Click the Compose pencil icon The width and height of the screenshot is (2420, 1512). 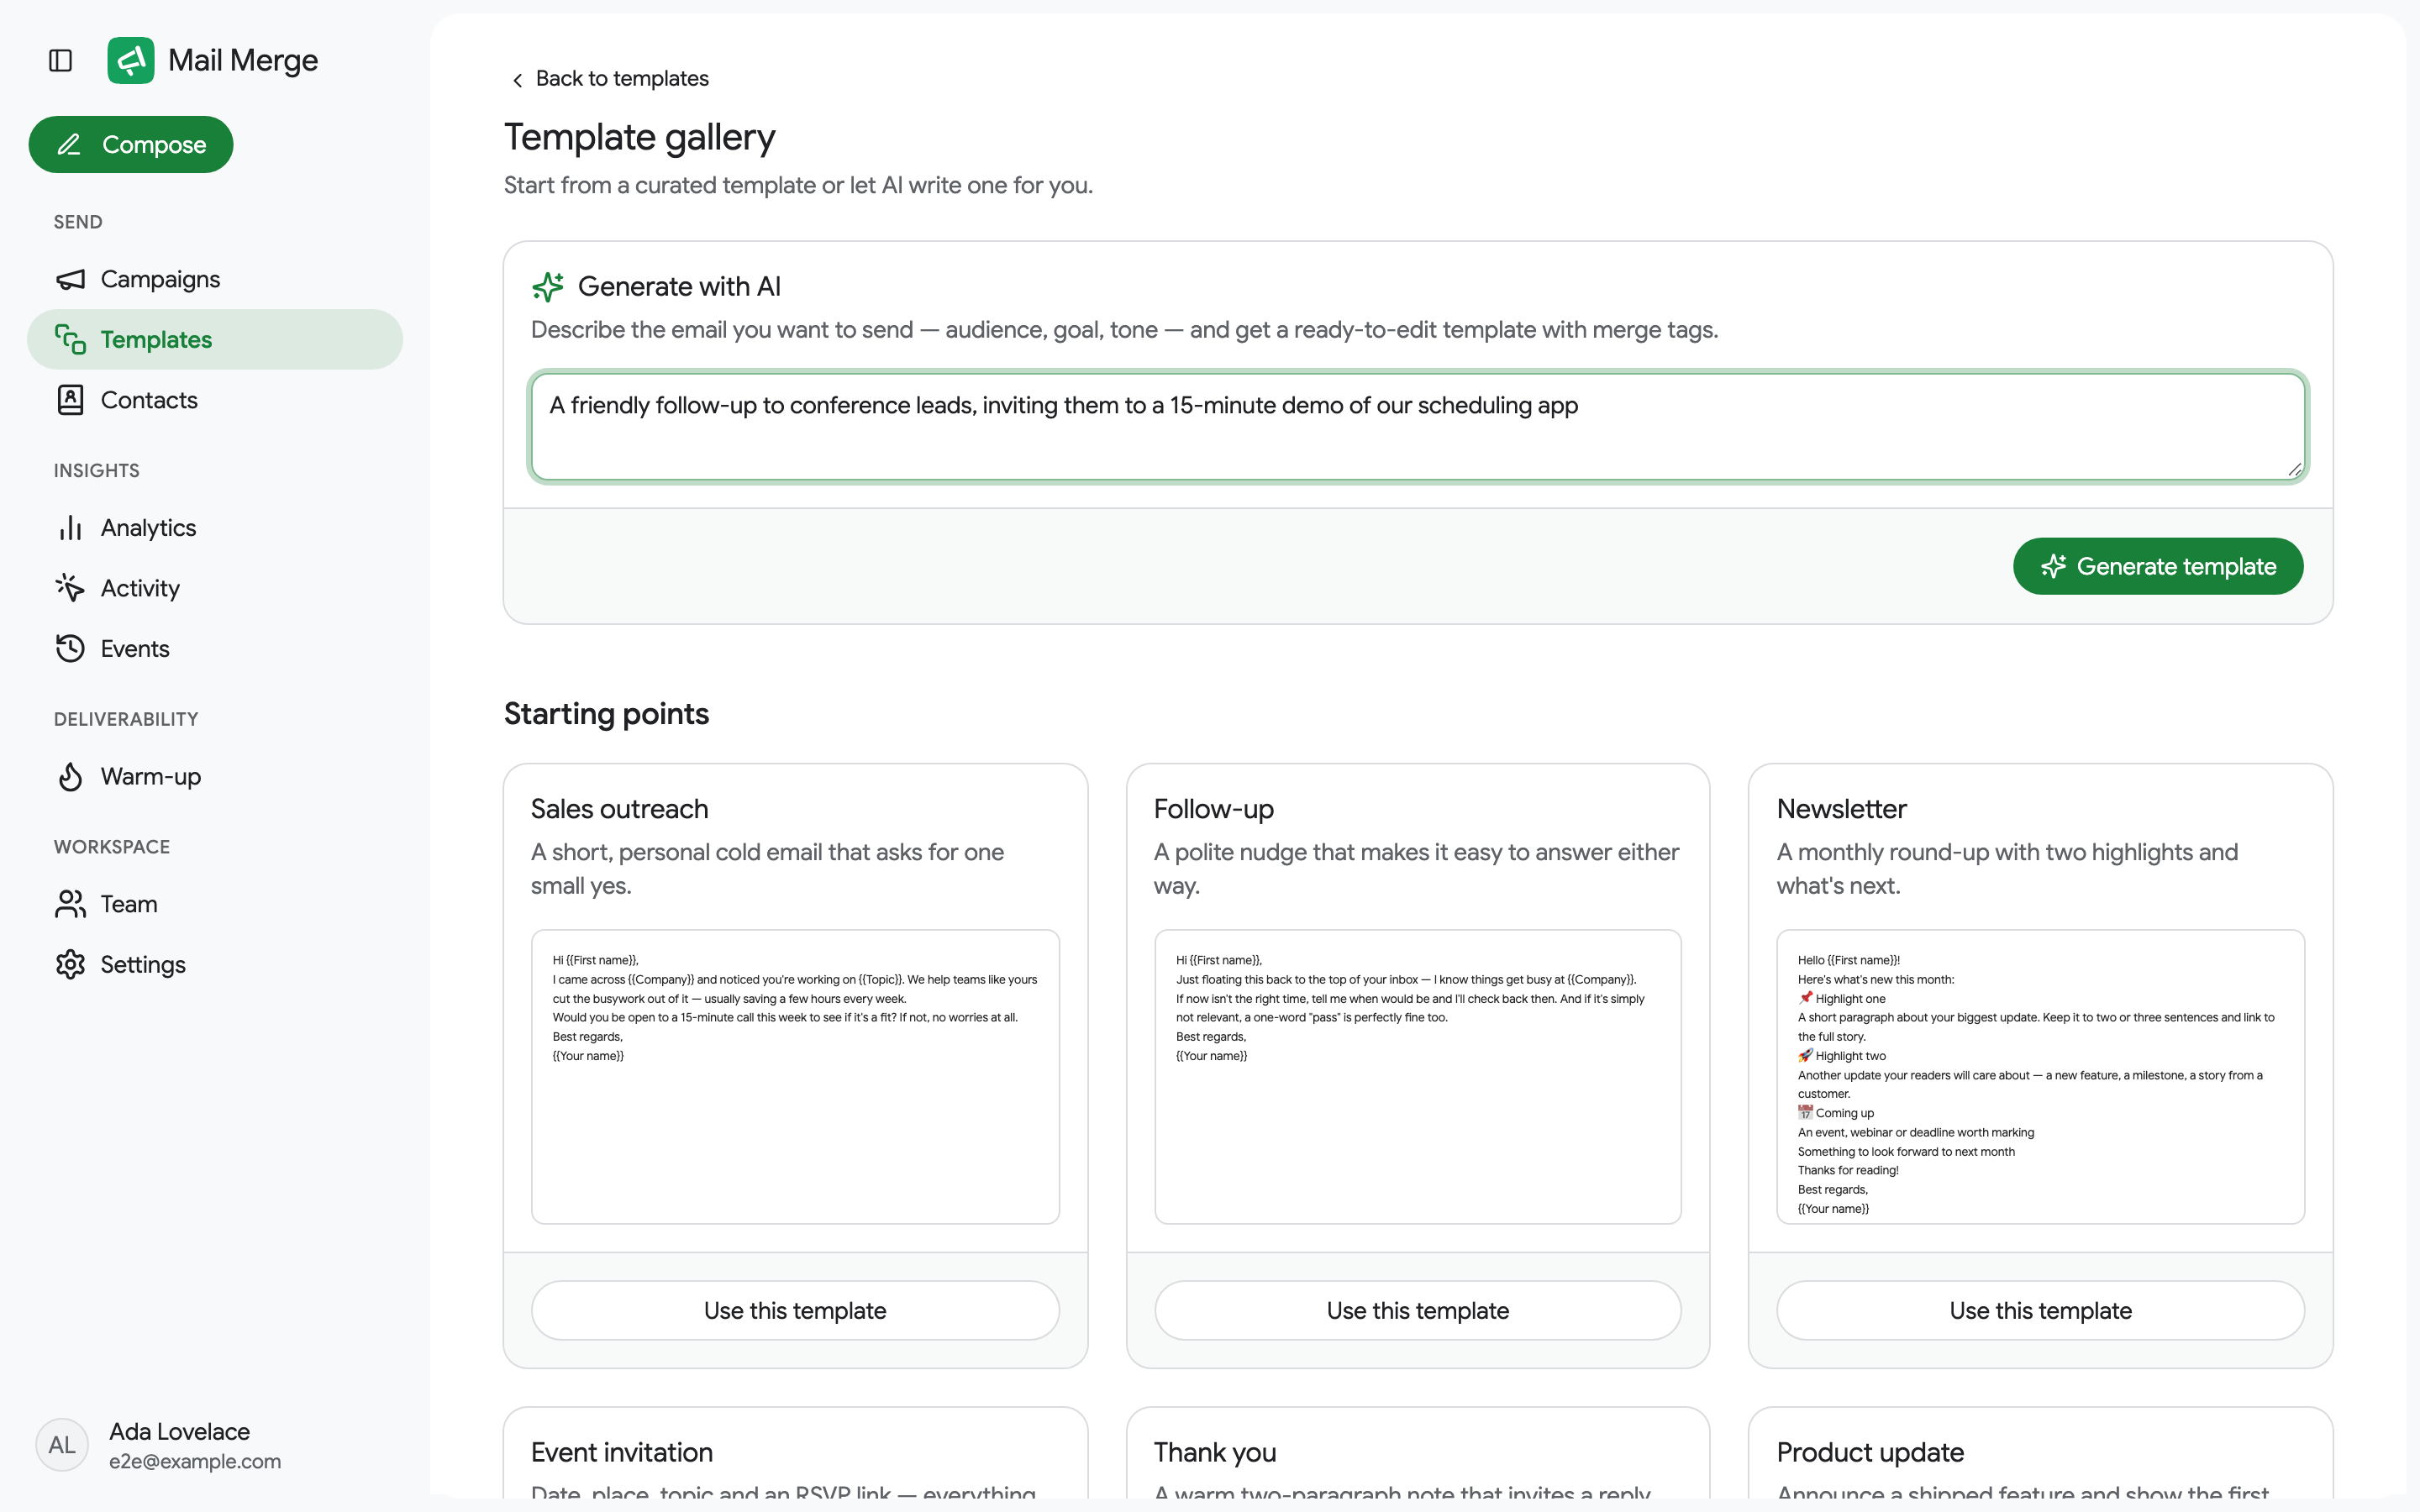tap(69, 145)
